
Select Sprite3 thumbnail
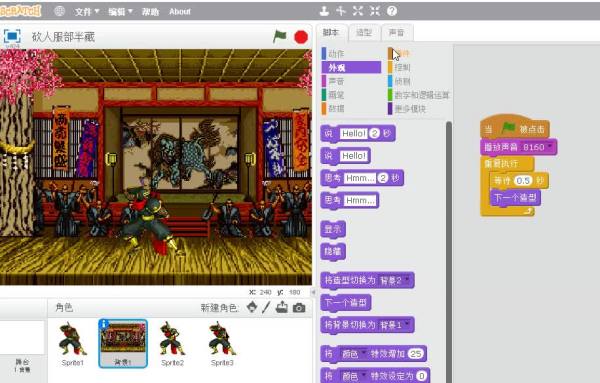[x=222, y=343]
